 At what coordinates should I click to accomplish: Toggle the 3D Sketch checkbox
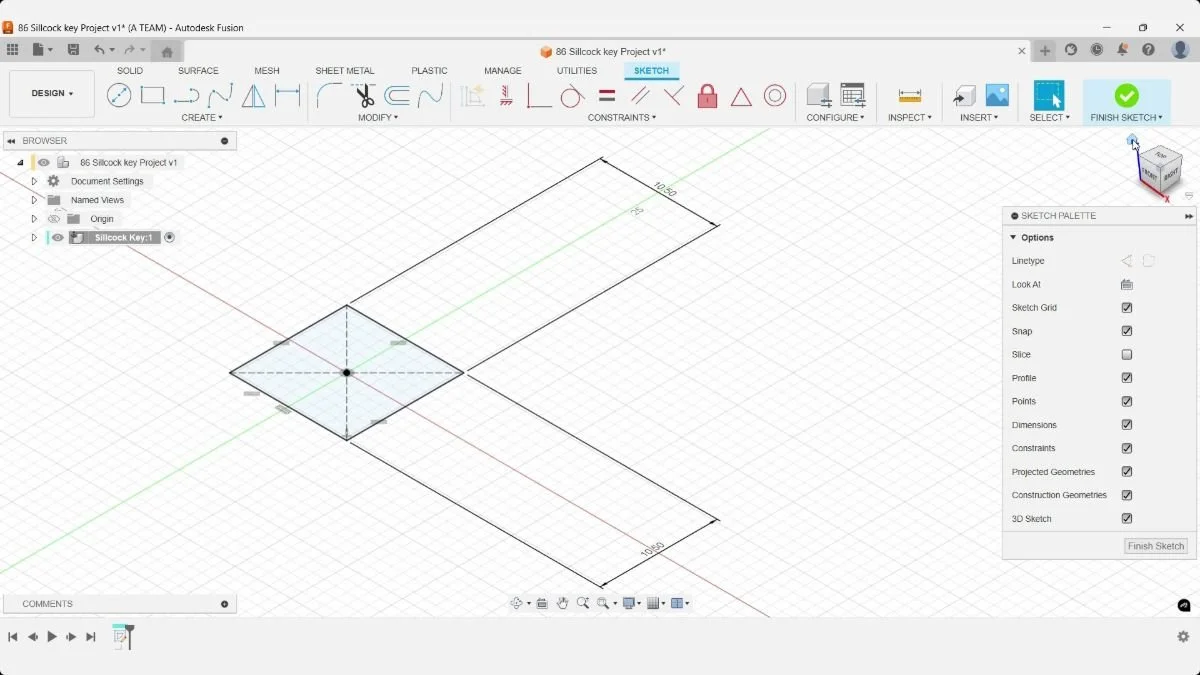coord(1127,519)
